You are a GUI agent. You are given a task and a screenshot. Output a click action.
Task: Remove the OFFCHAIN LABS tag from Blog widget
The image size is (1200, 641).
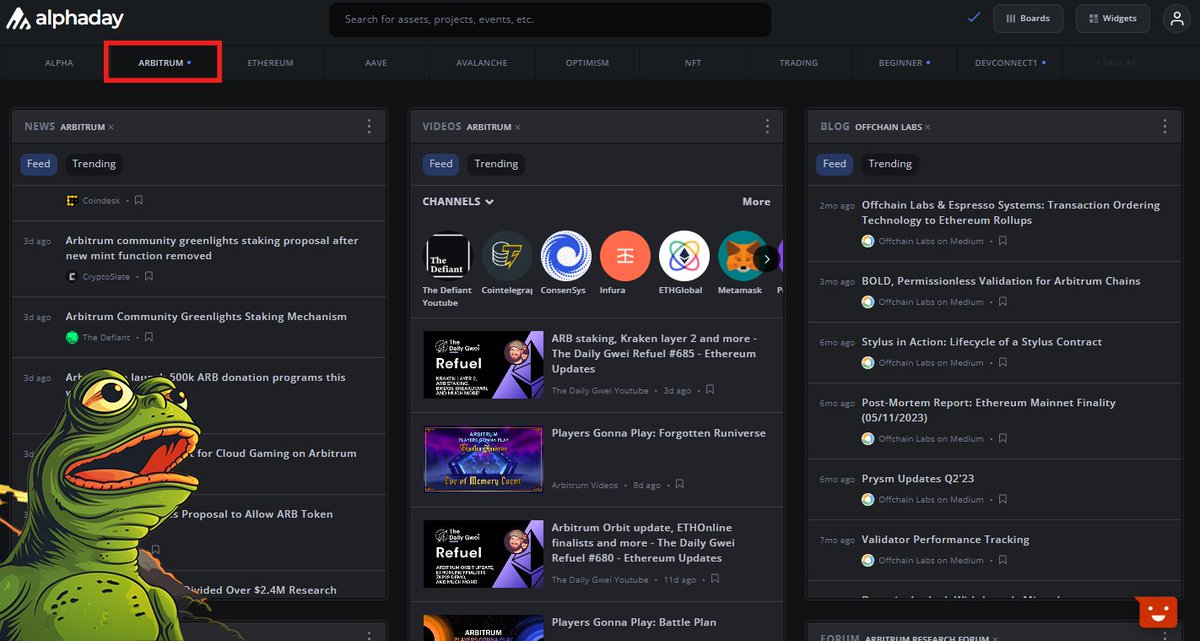pyautogui.click(x=929, y=127)
